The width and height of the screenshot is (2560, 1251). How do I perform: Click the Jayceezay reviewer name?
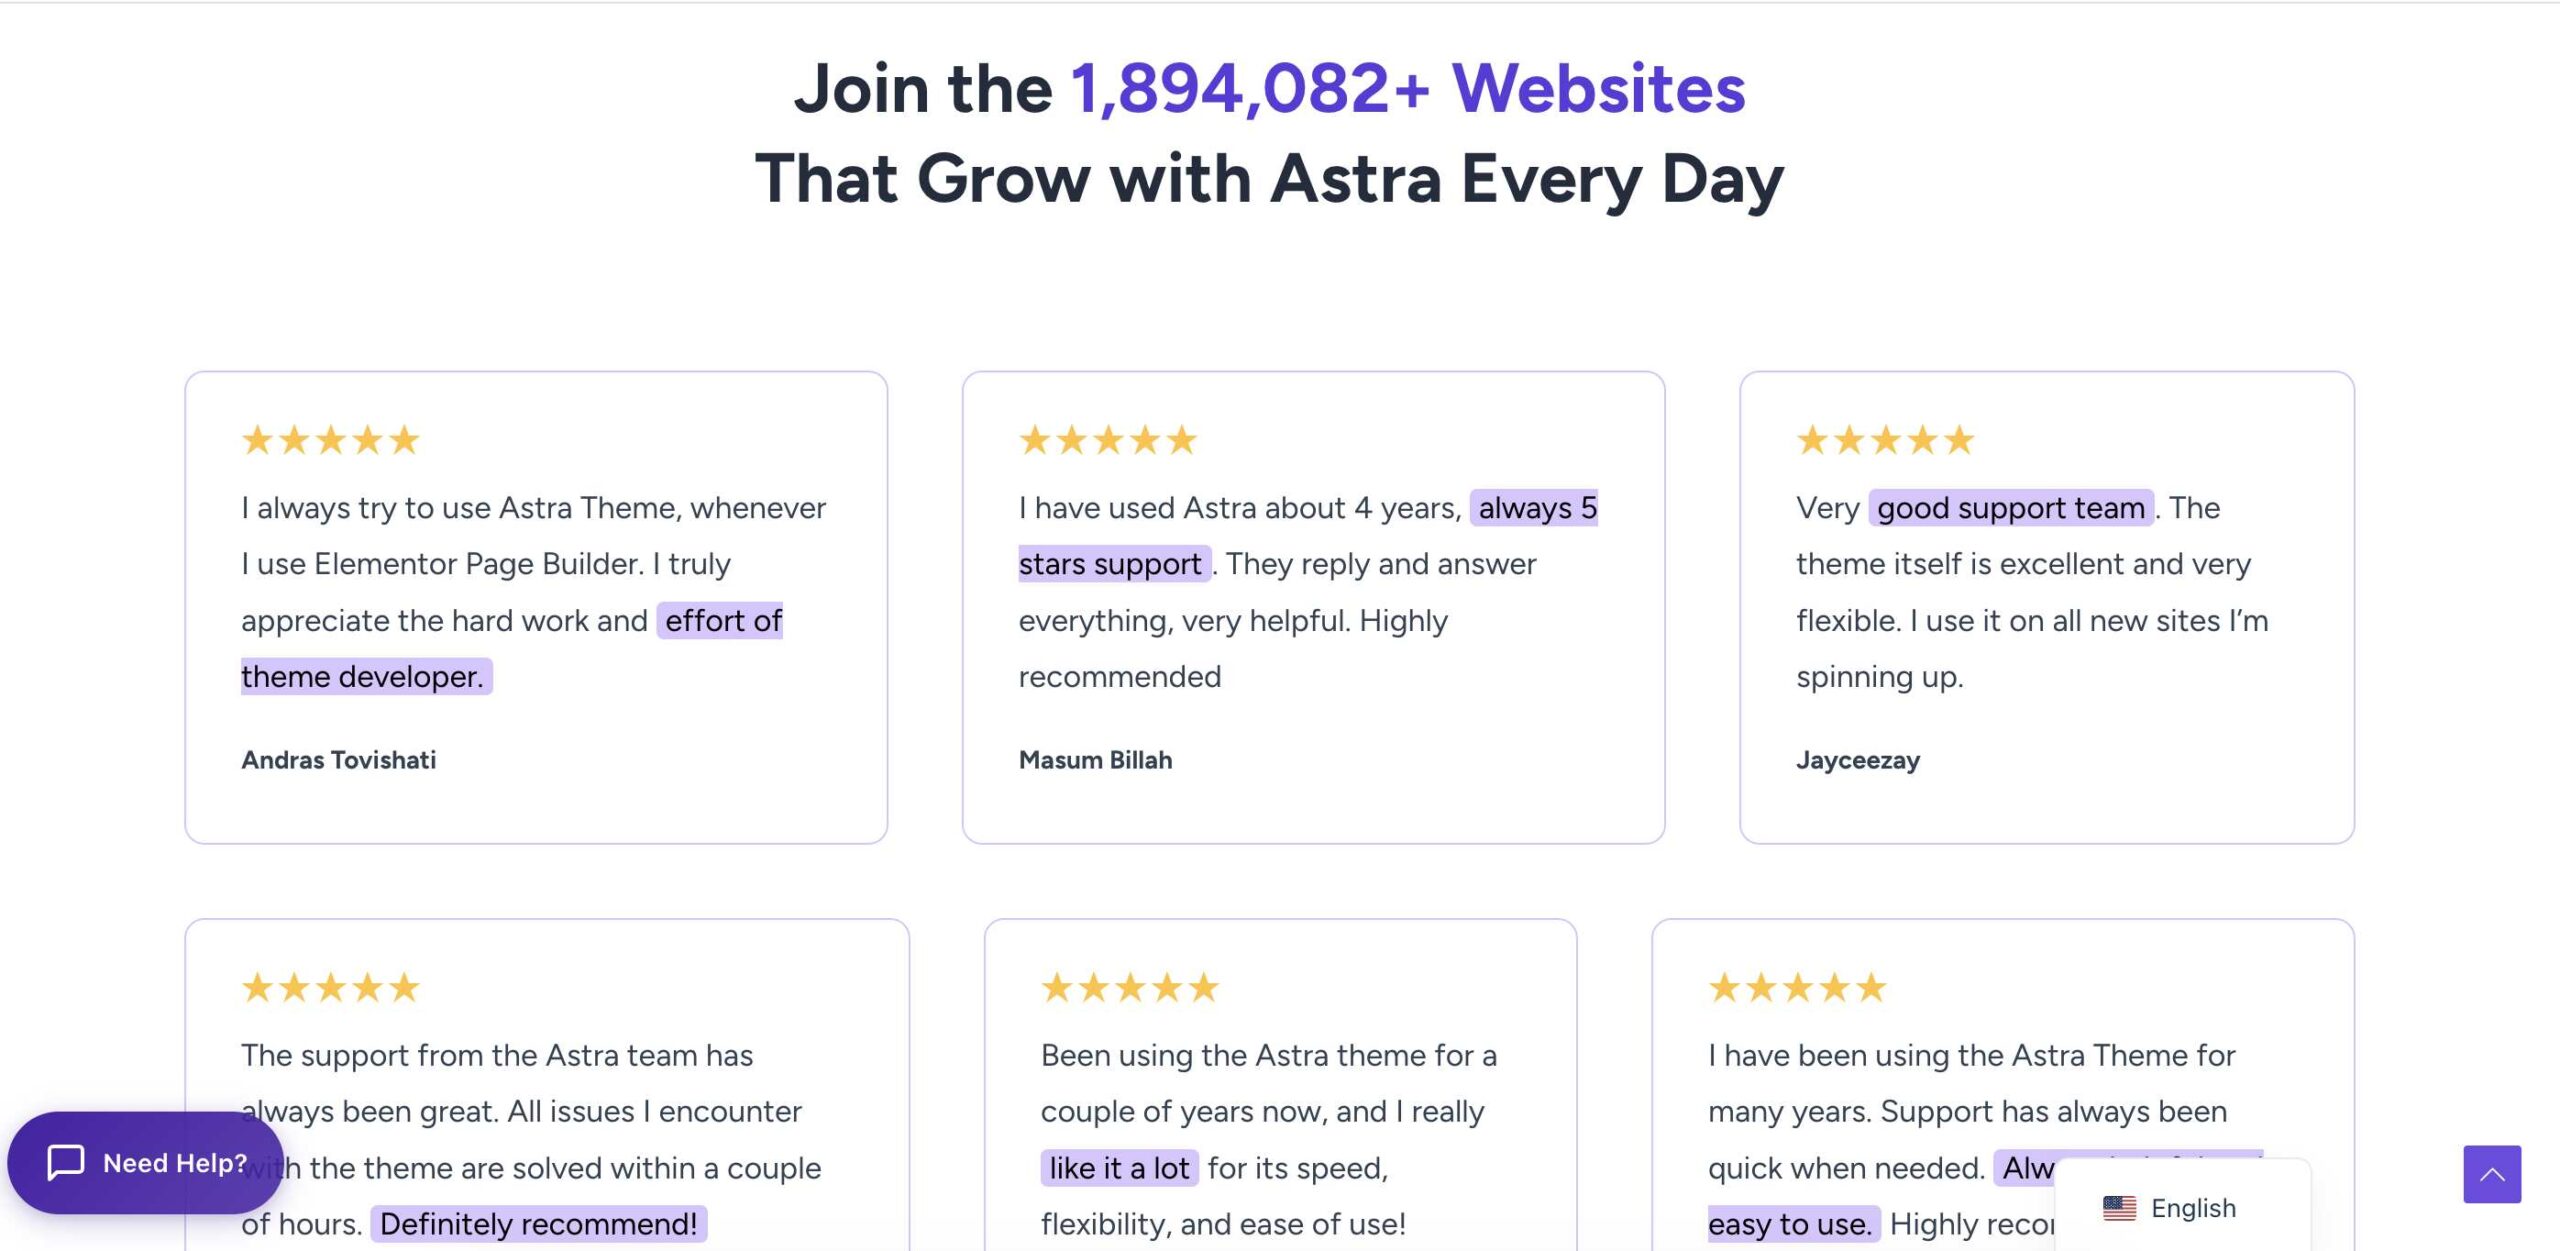coord(1858,760)
